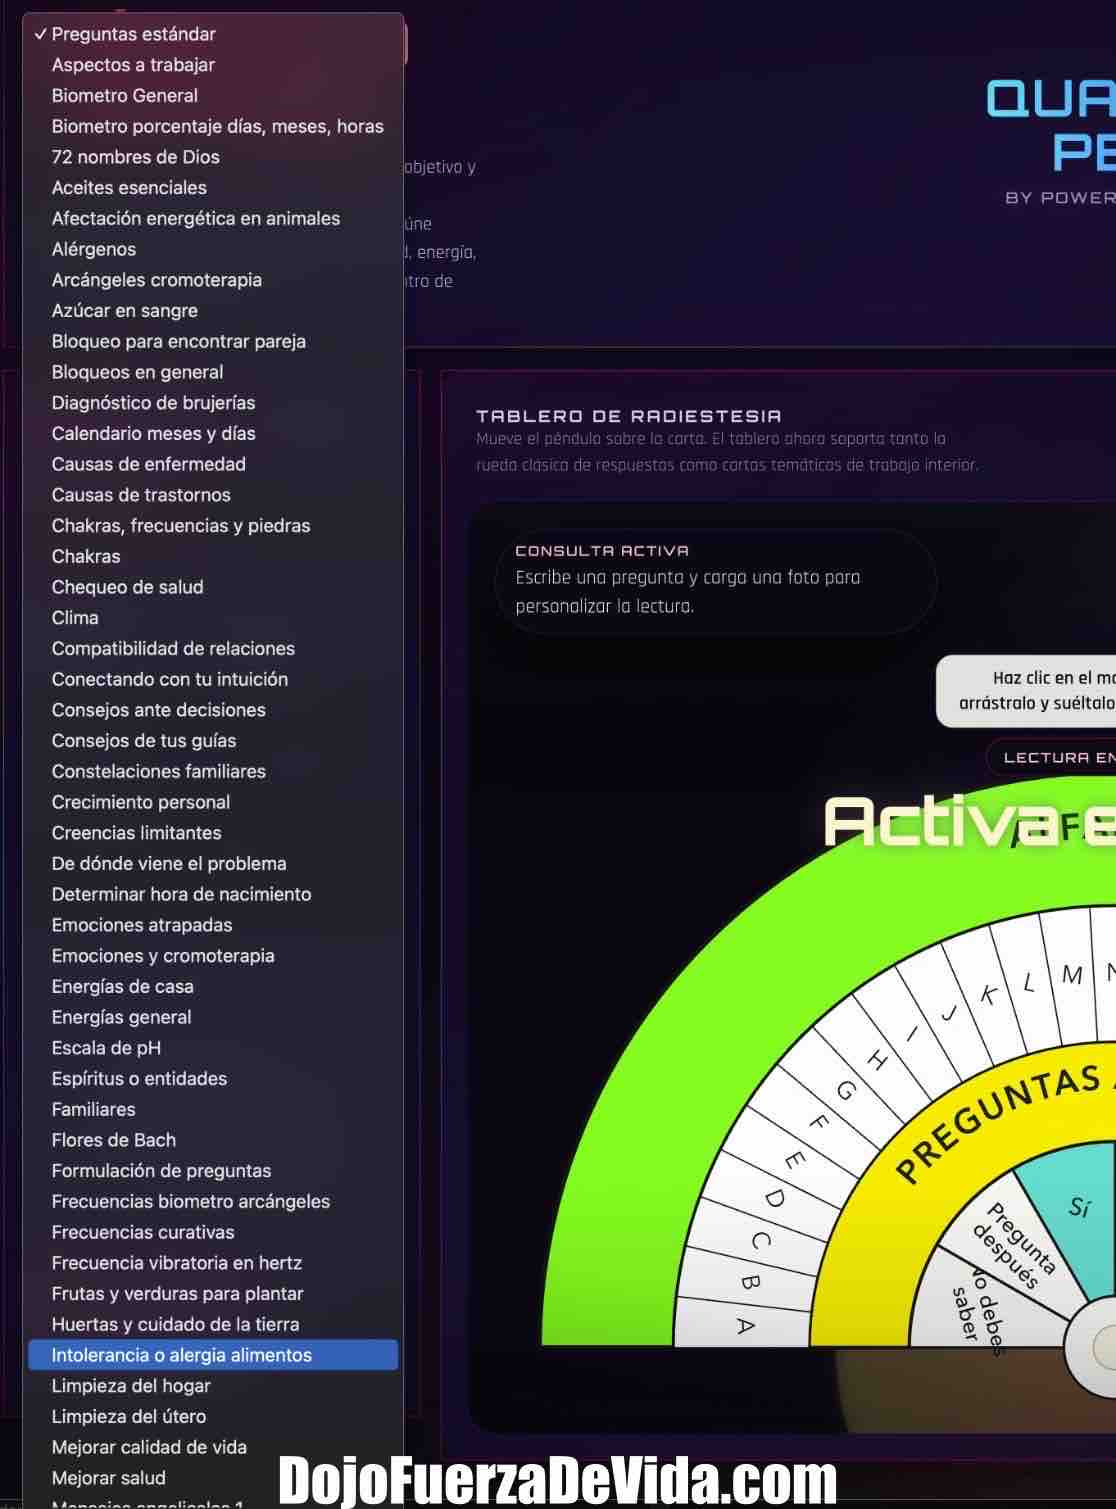The width and height of the screenshot is (1116, 1509).
Task: Pick Limpieza del útero entry
Action: click(213, 1417)
